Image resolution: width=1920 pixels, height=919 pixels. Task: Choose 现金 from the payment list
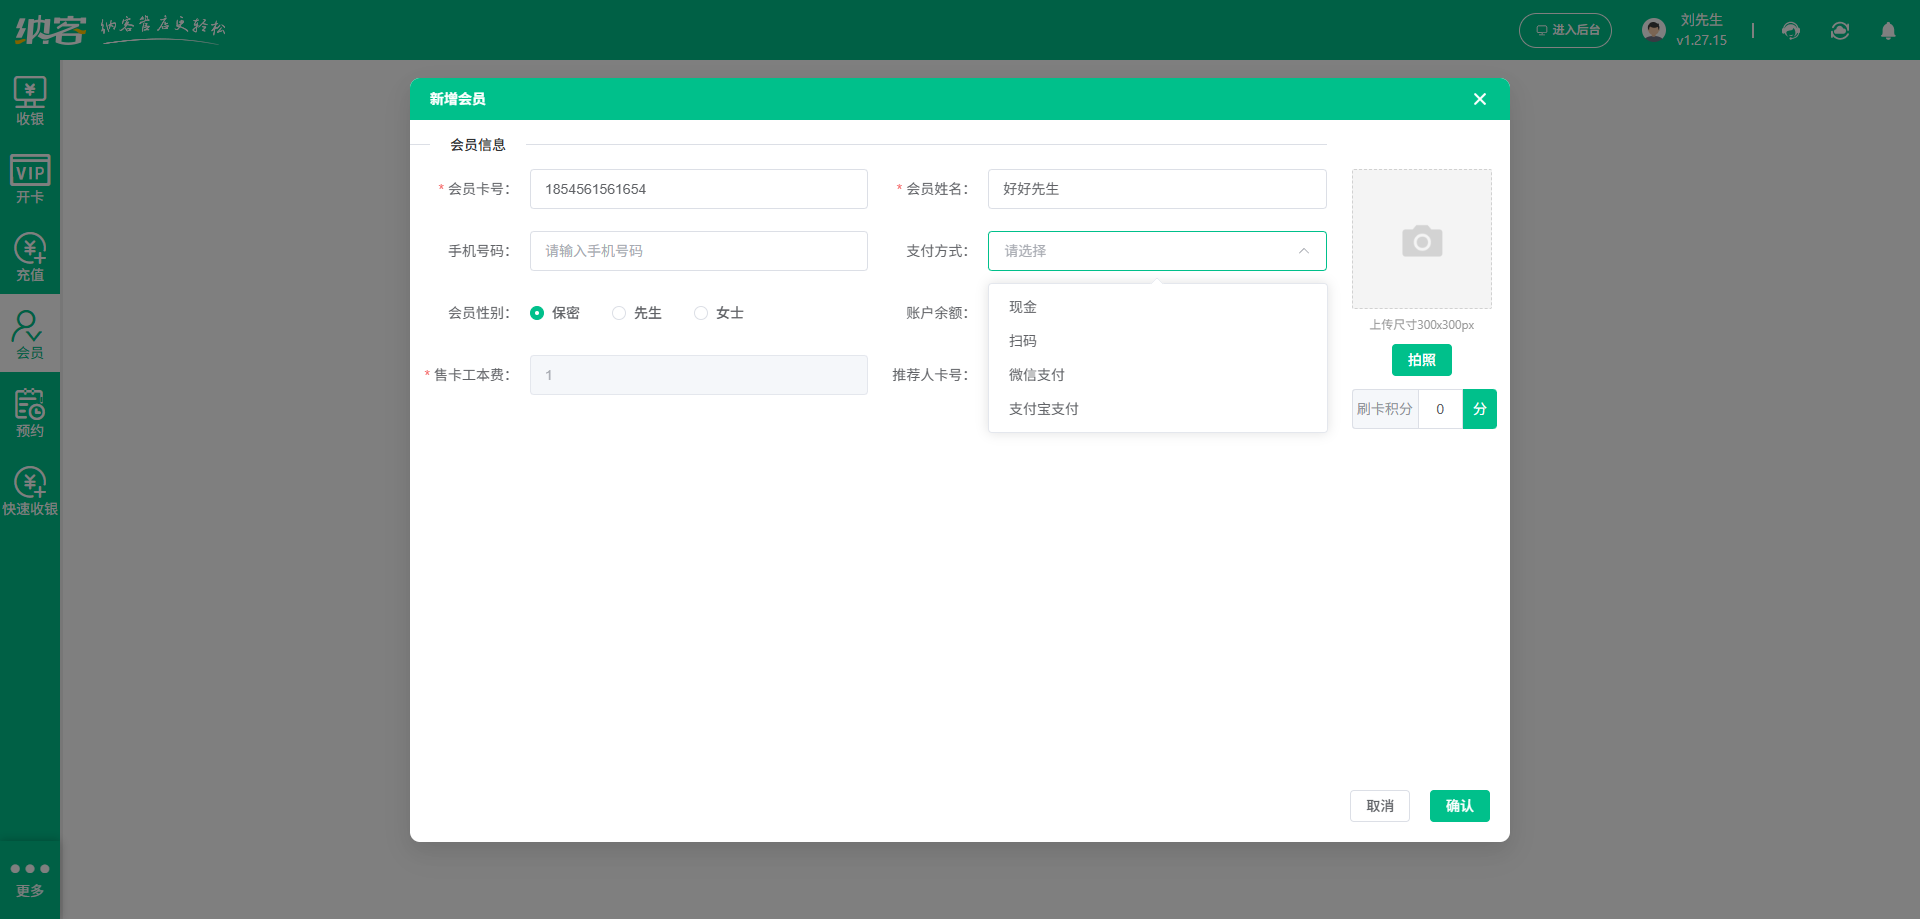click(1023, 307)
